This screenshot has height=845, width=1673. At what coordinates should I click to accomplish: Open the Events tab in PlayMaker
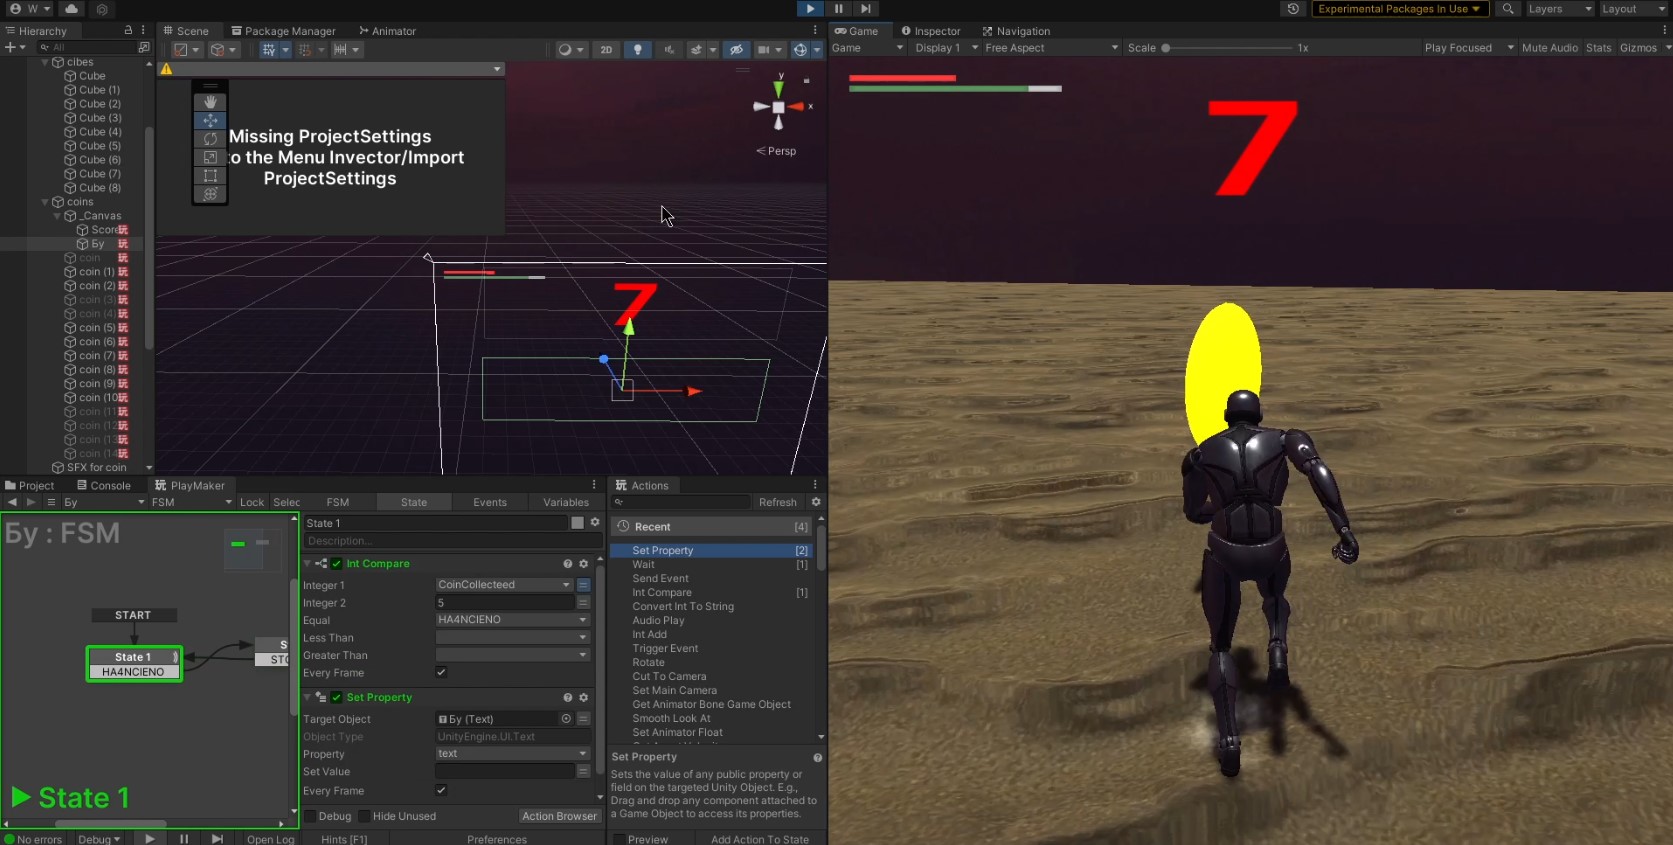tap(490, 502)
